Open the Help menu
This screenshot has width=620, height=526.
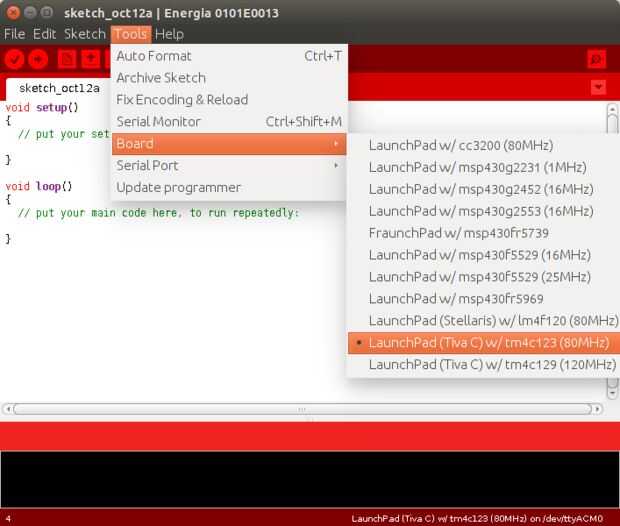[x=169, y=34]
